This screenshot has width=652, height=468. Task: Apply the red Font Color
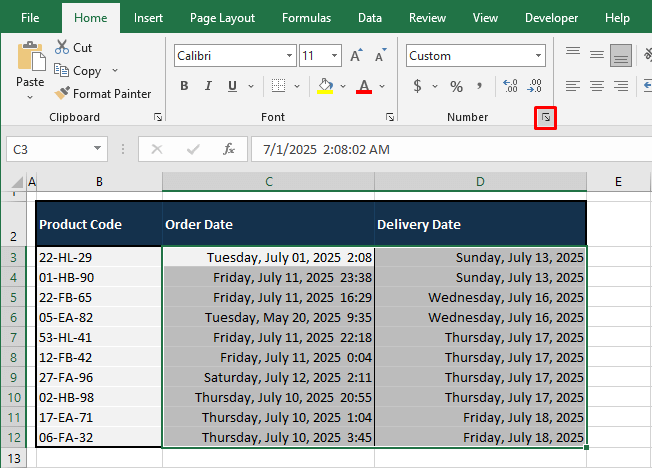[364, 86]
